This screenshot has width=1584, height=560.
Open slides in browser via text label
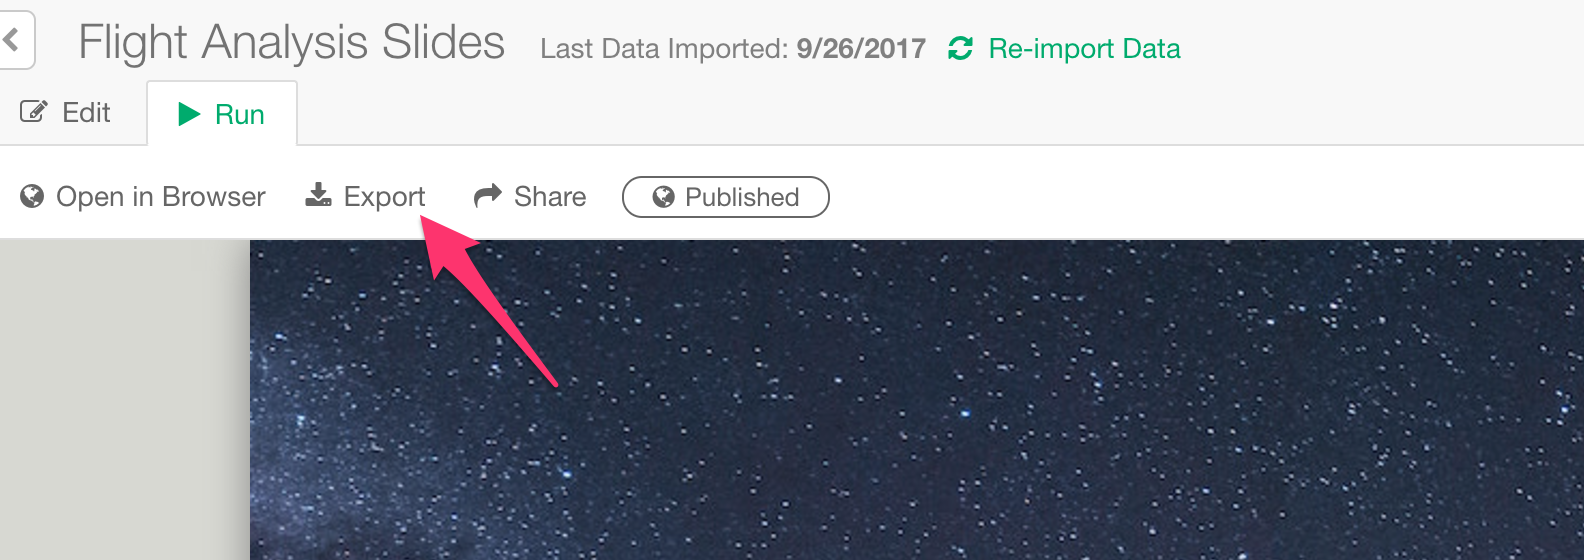click(161, 196)
